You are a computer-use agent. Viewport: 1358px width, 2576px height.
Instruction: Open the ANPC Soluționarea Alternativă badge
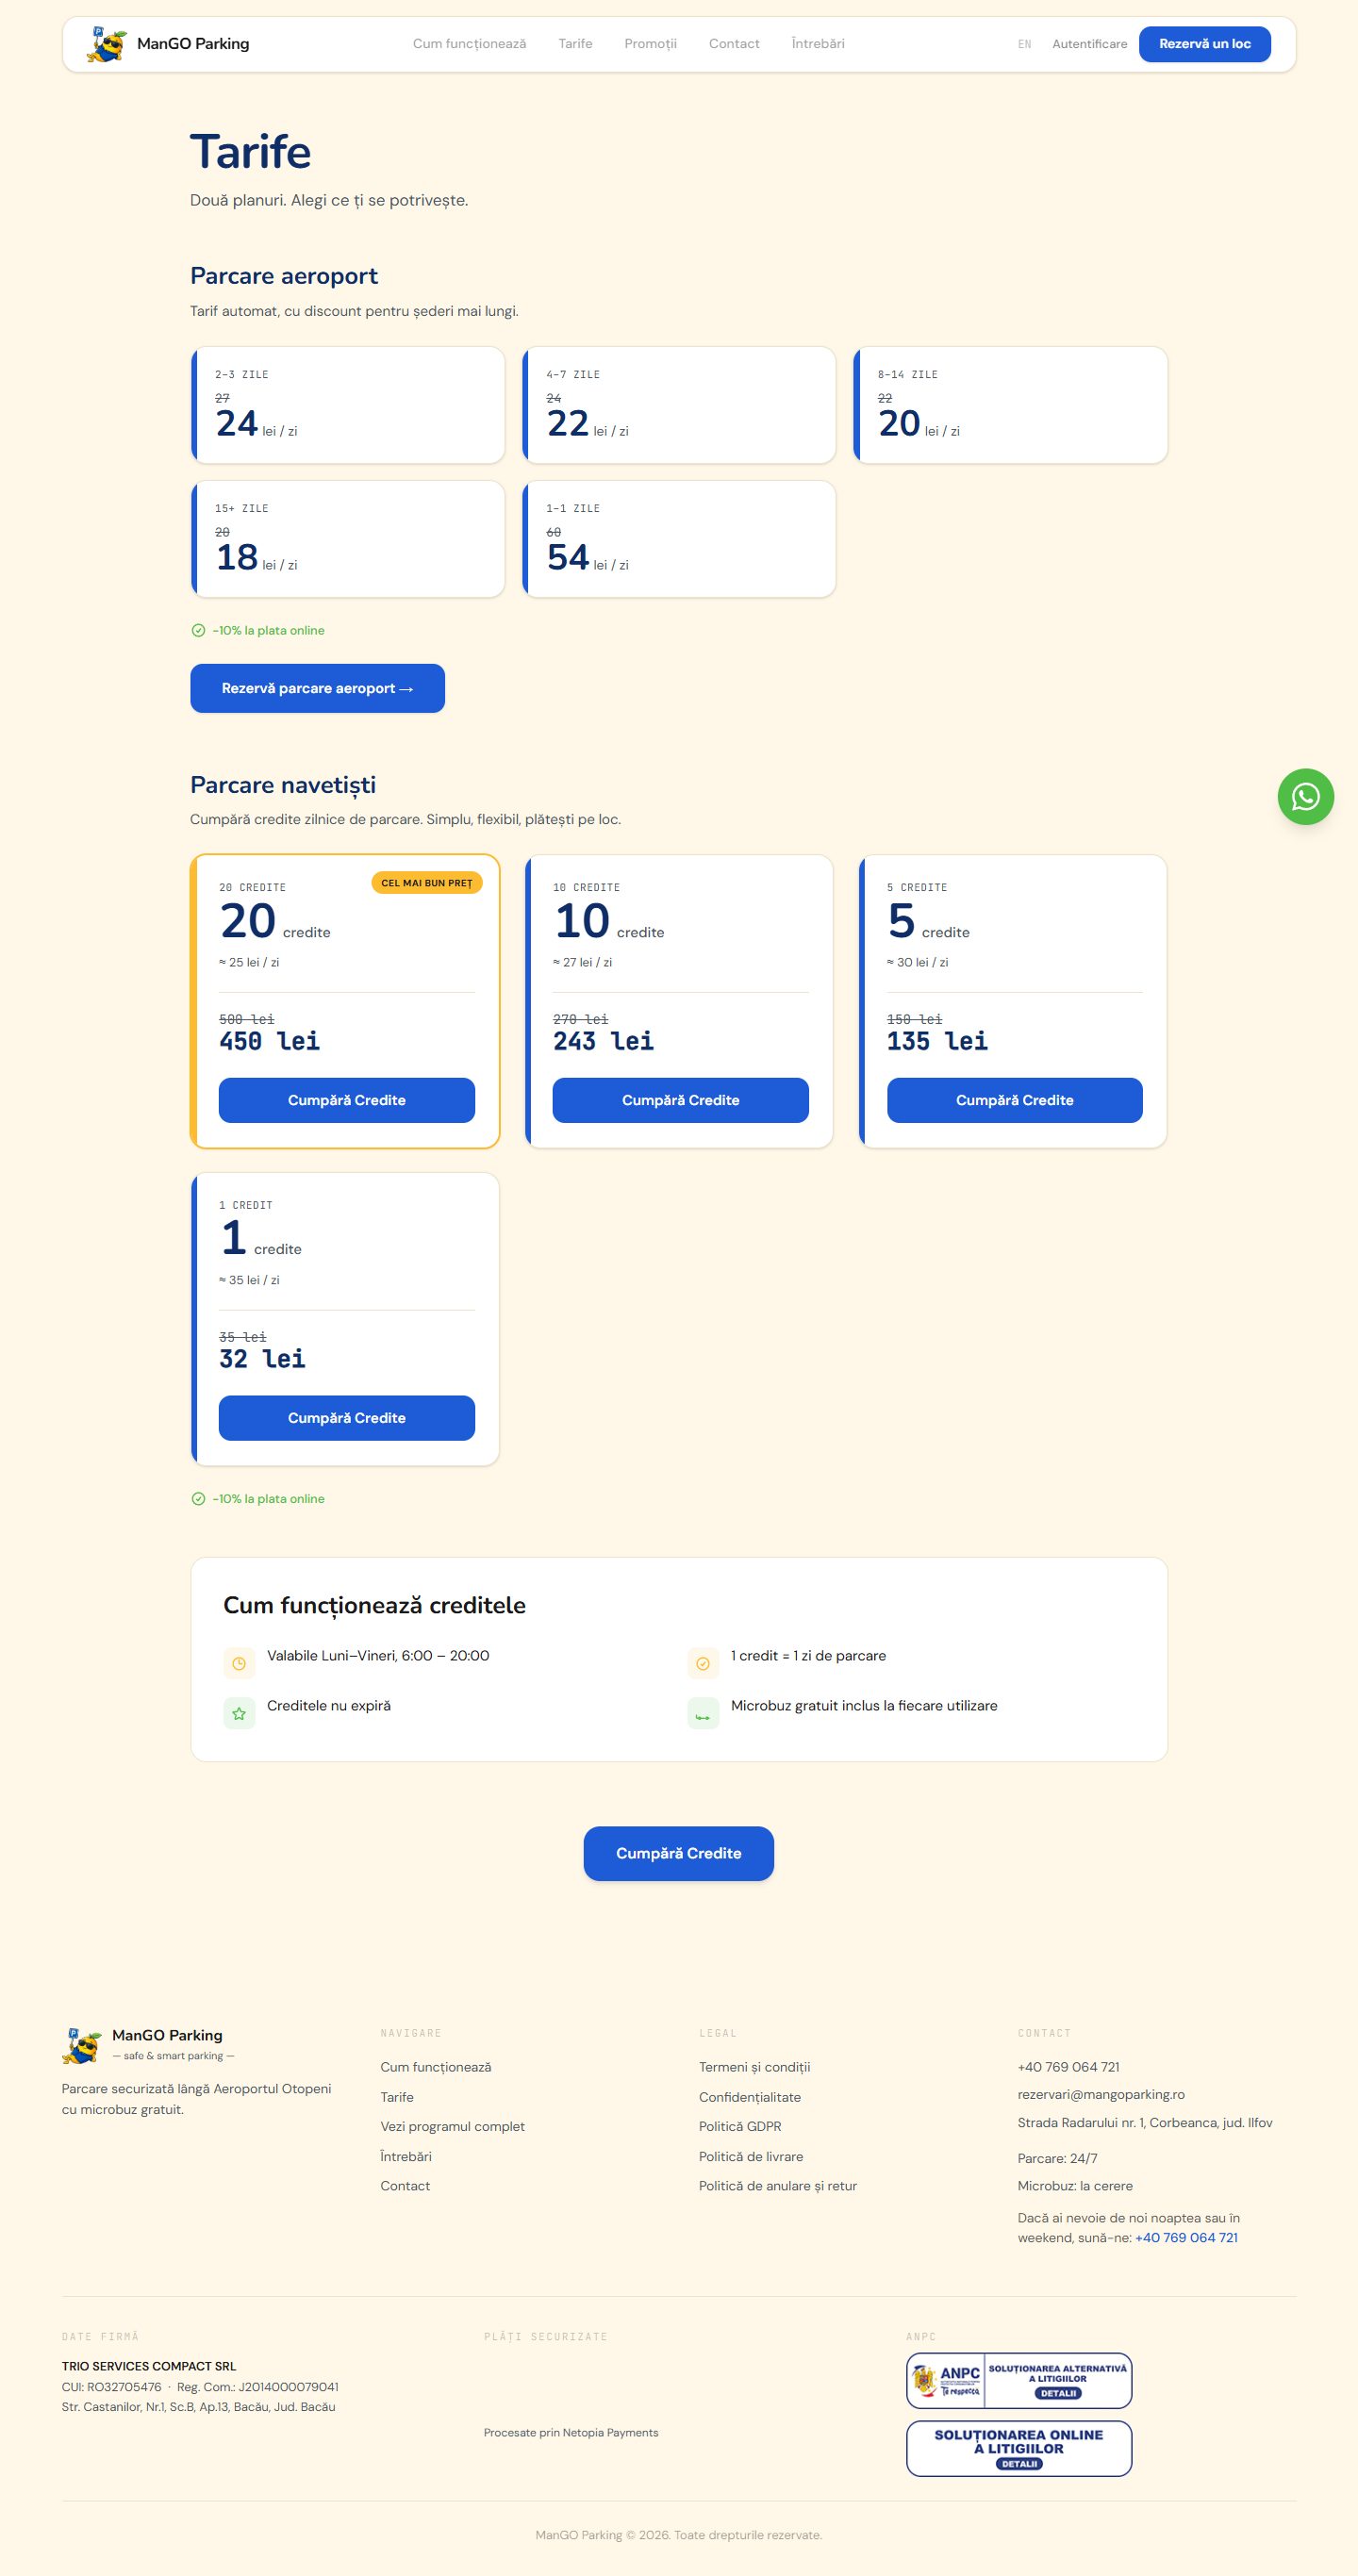[1019, 2381]
